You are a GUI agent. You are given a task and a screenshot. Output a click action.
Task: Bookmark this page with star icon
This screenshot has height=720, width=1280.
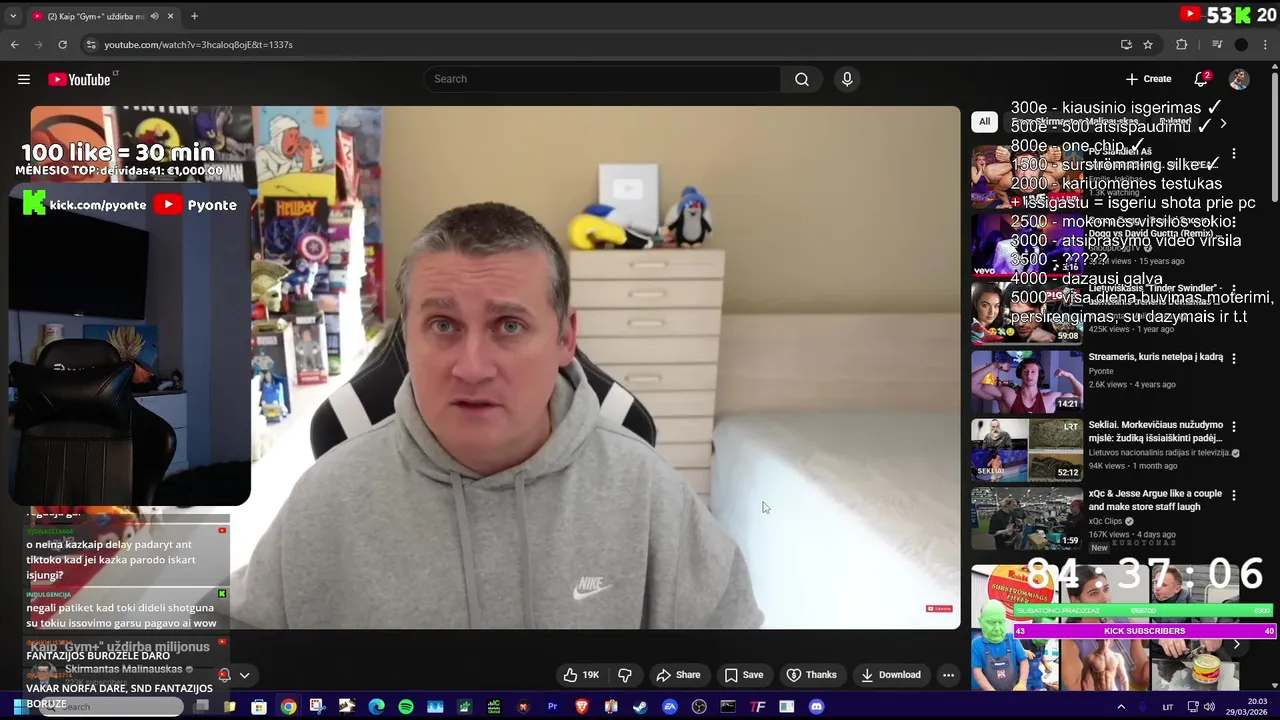click(1148, 44)
